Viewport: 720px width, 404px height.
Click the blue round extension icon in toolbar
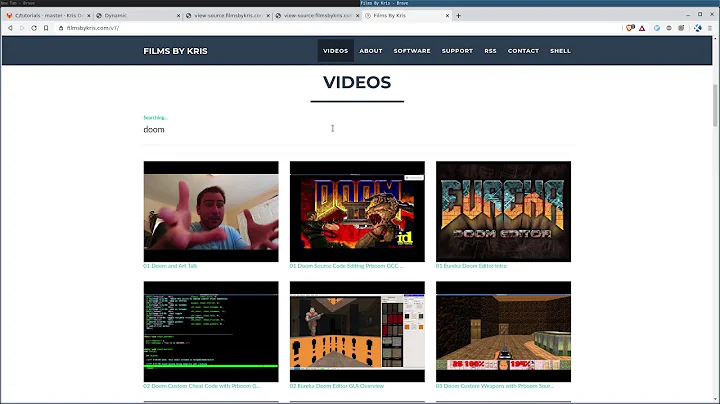coord(657,28)
